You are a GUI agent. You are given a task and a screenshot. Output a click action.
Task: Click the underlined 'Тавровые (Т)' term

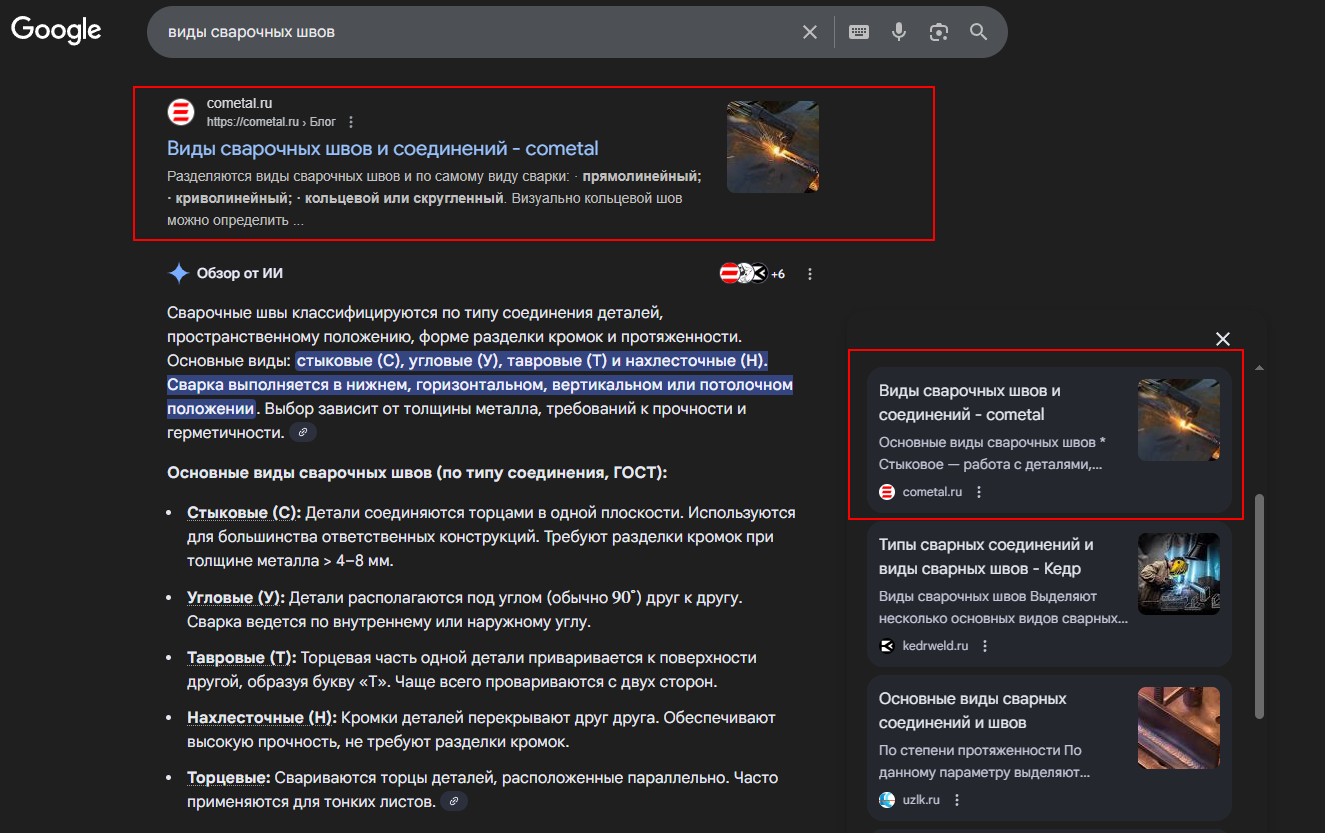coord(241,658)
